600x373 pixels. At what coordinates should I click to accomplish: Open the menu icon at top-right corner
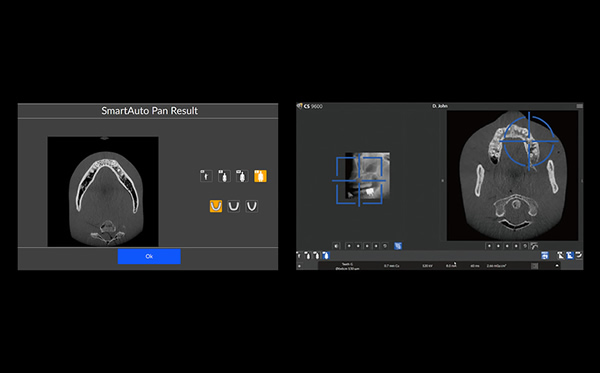pos(580,106)
